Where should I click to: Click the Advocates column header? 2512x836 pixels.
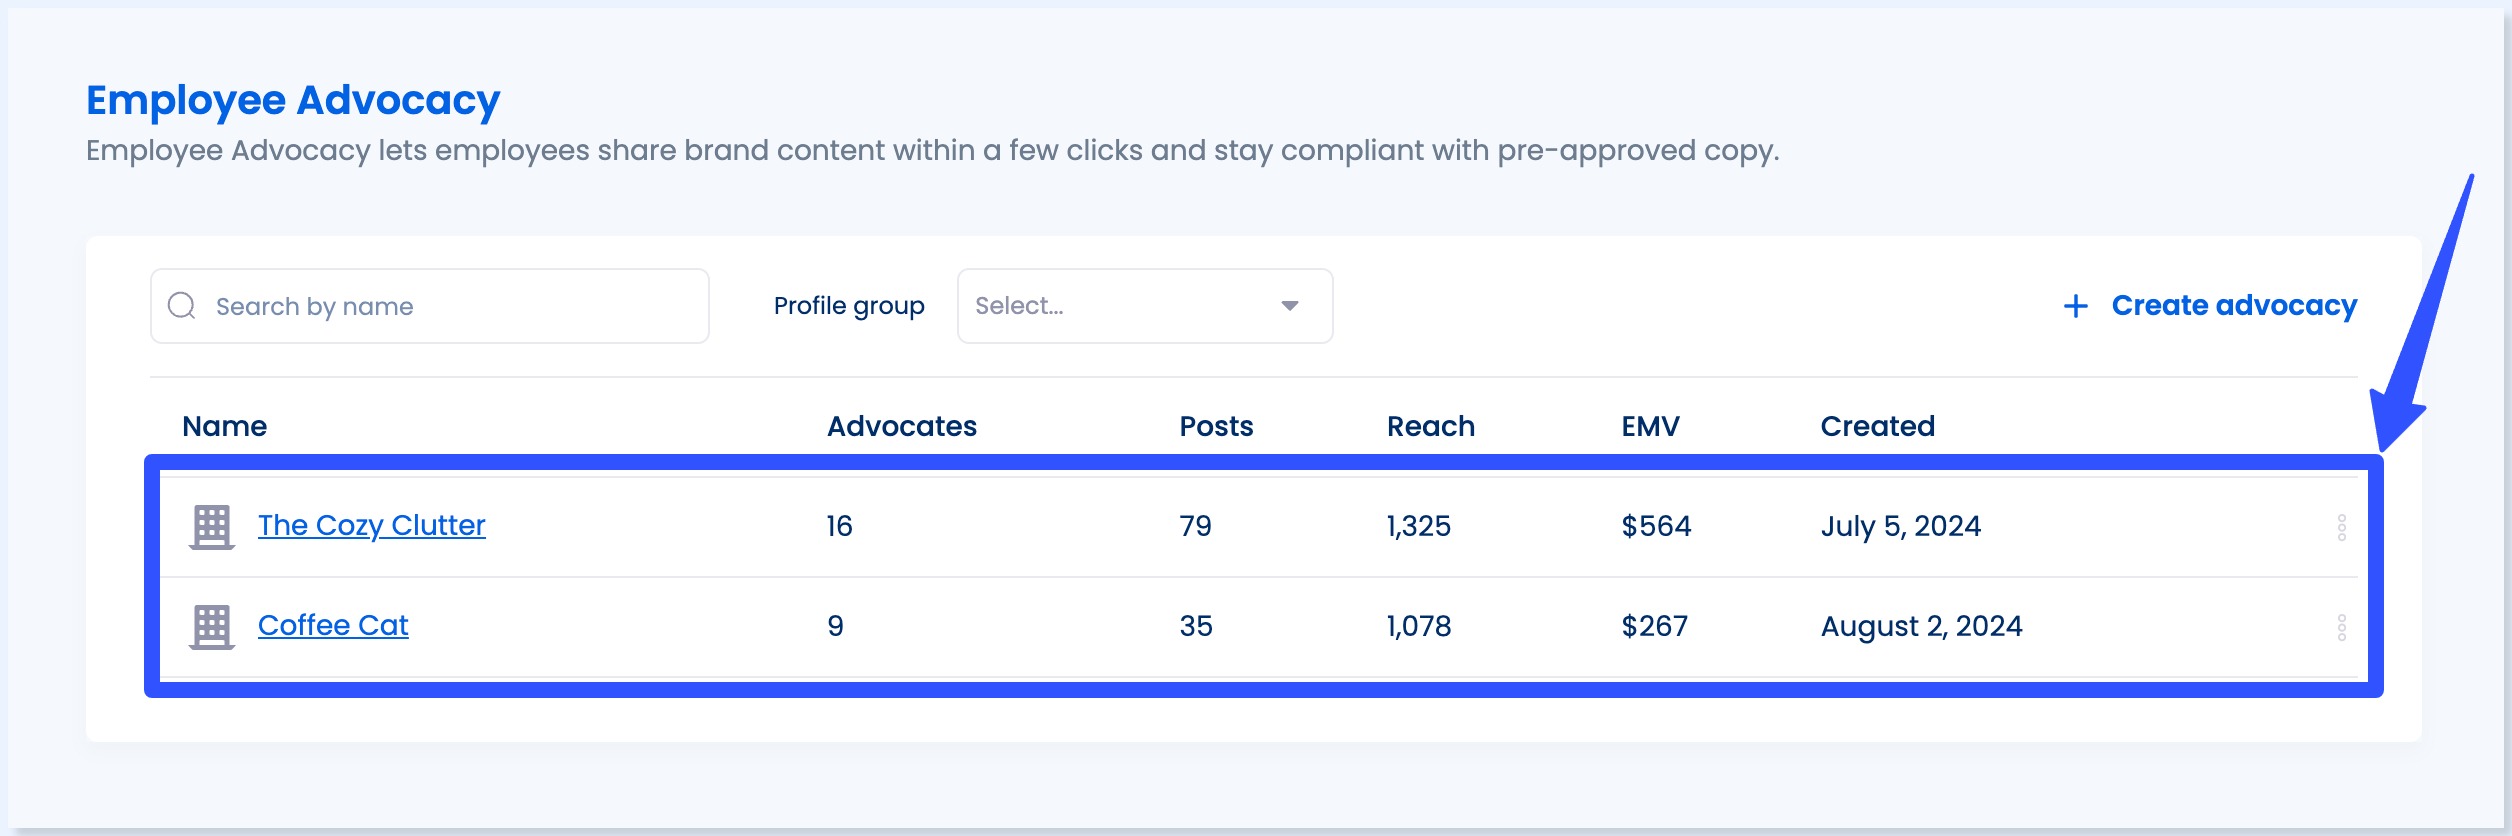coord(900,425)
